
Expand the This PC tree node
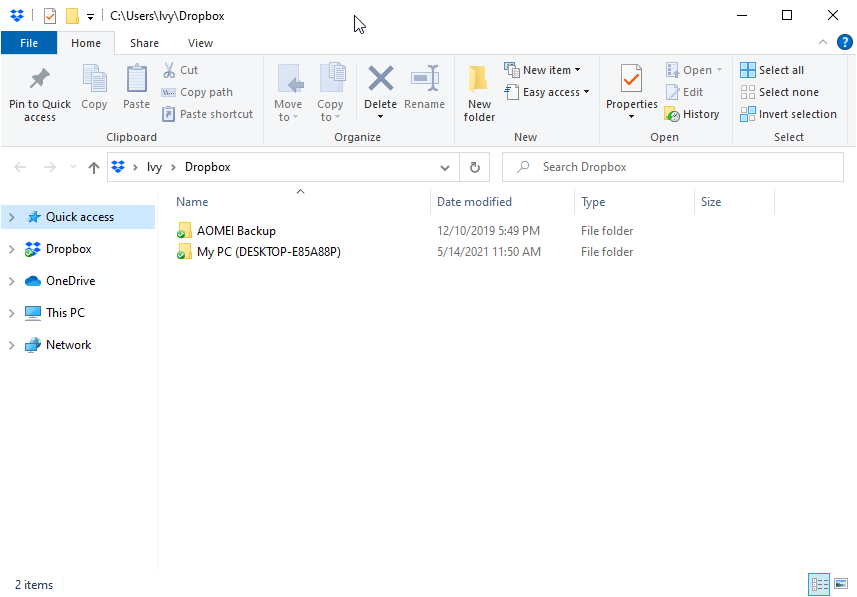12,313
